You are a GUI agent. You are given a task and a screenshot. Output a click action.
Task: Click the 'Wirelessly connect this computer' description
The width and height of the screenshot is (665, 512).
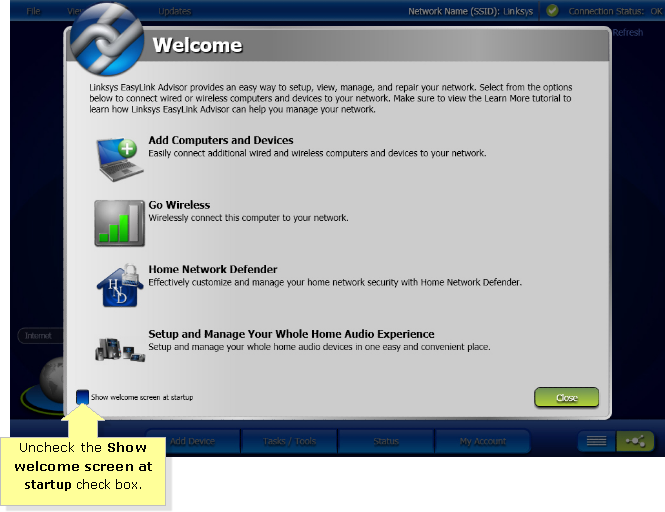(x=248, y=218)
